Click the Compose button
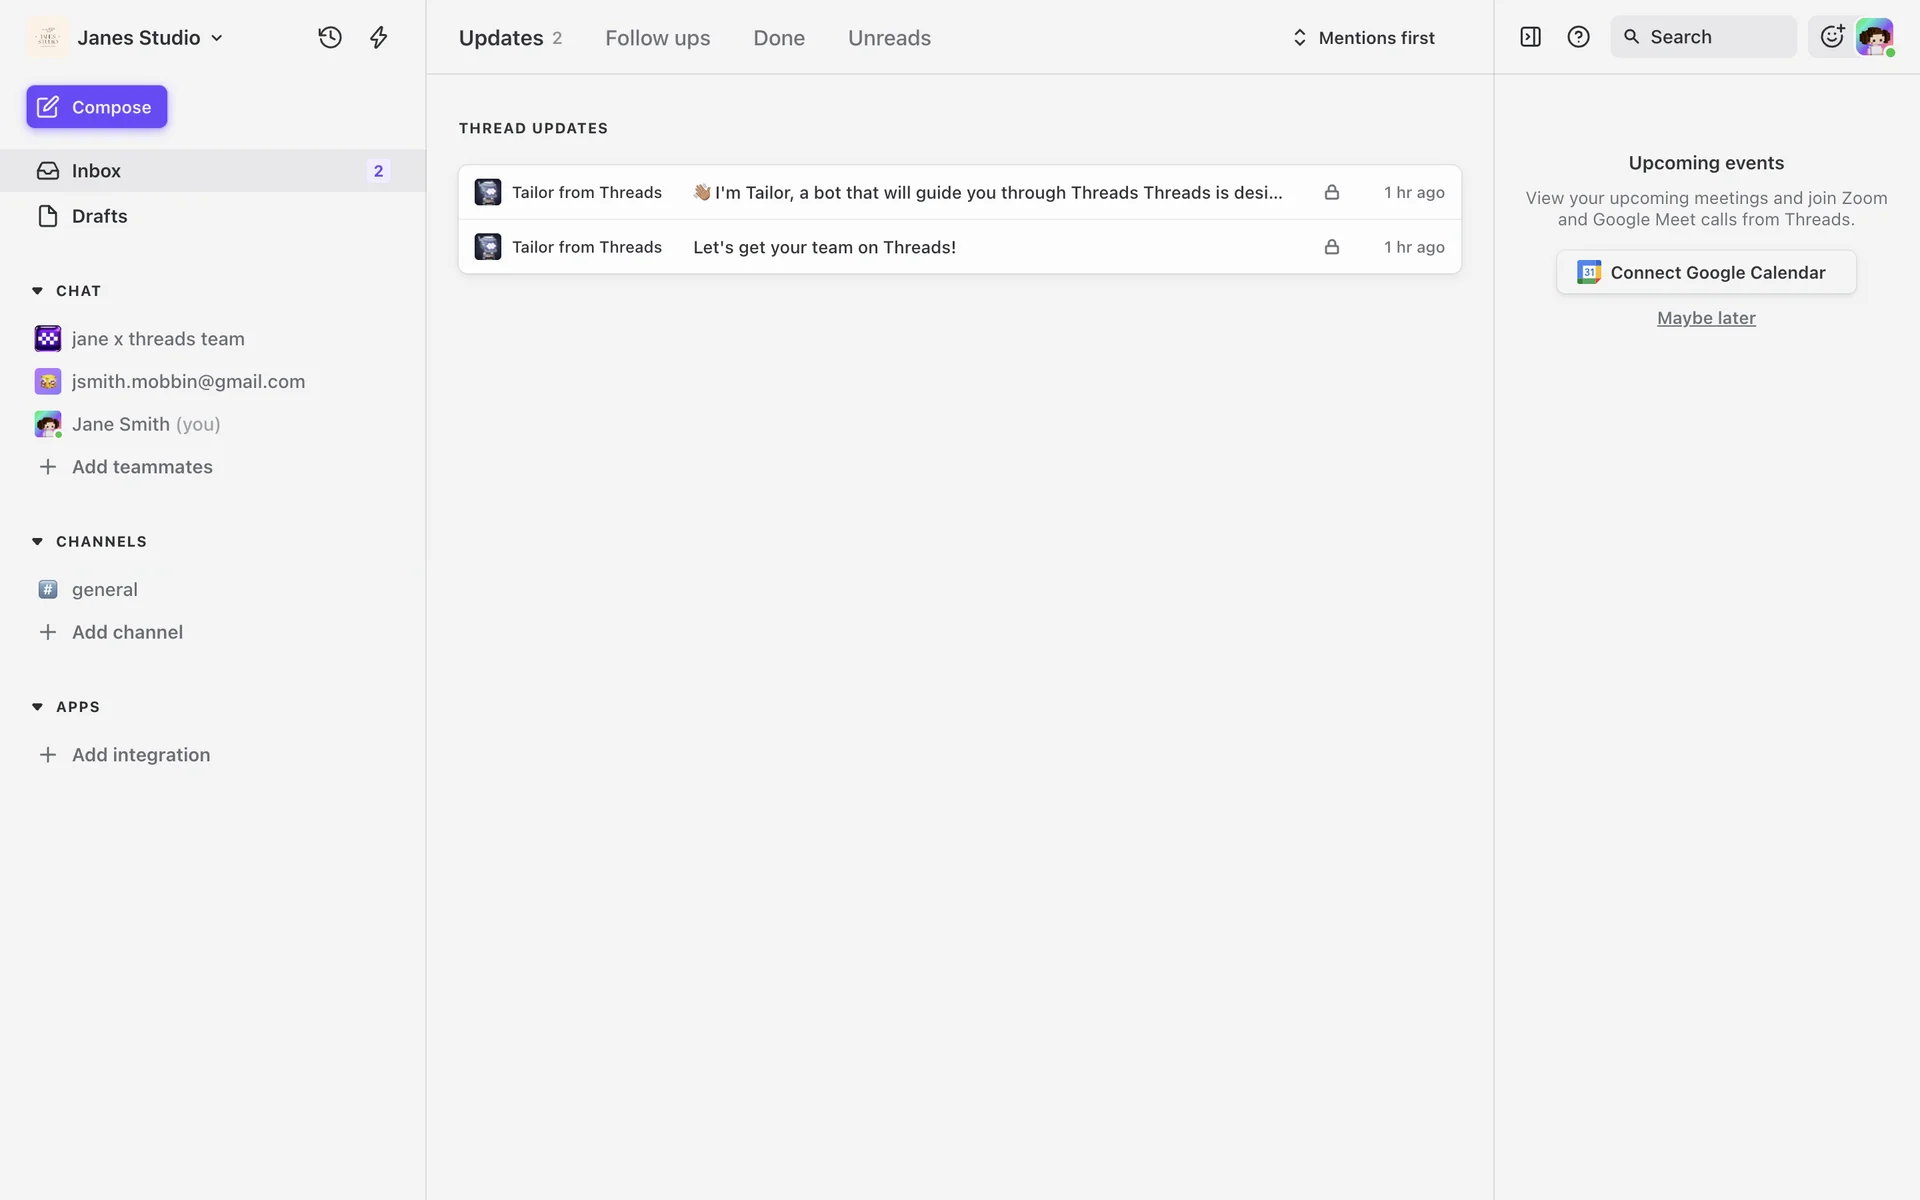This screenshot has width=1920, height=1200. [97, 107]
